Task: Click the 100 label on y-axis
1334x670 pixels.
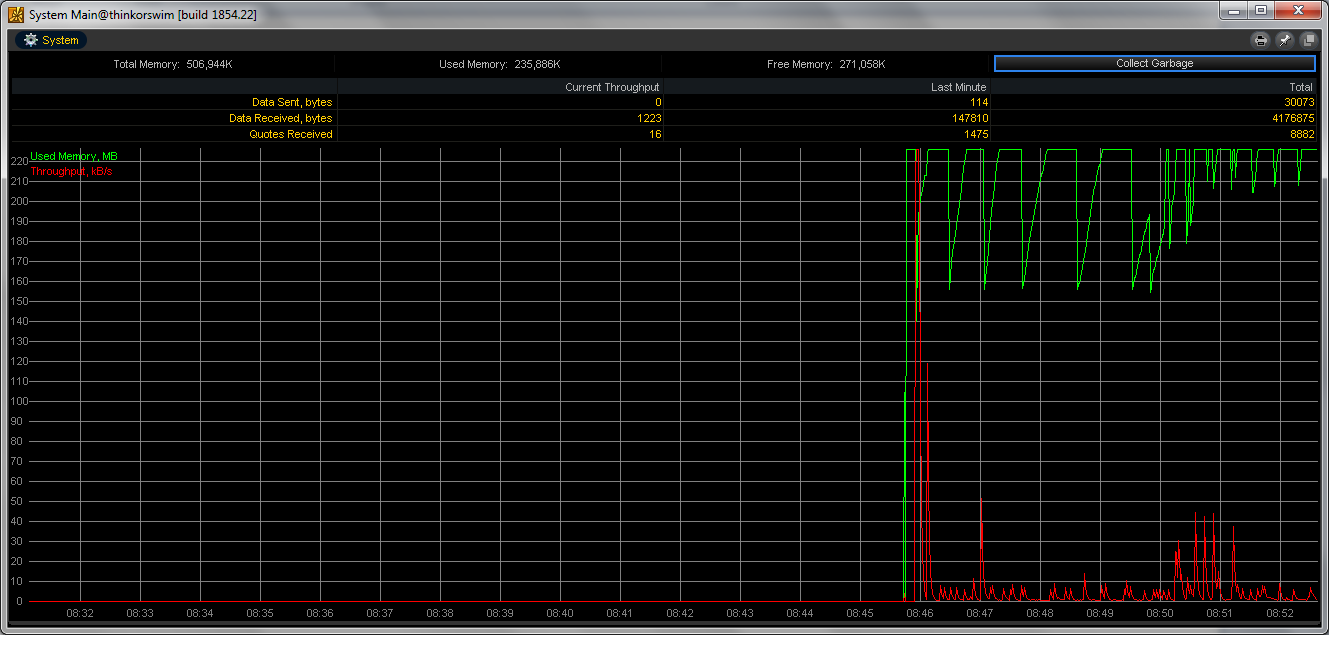Action: (19, 401)
